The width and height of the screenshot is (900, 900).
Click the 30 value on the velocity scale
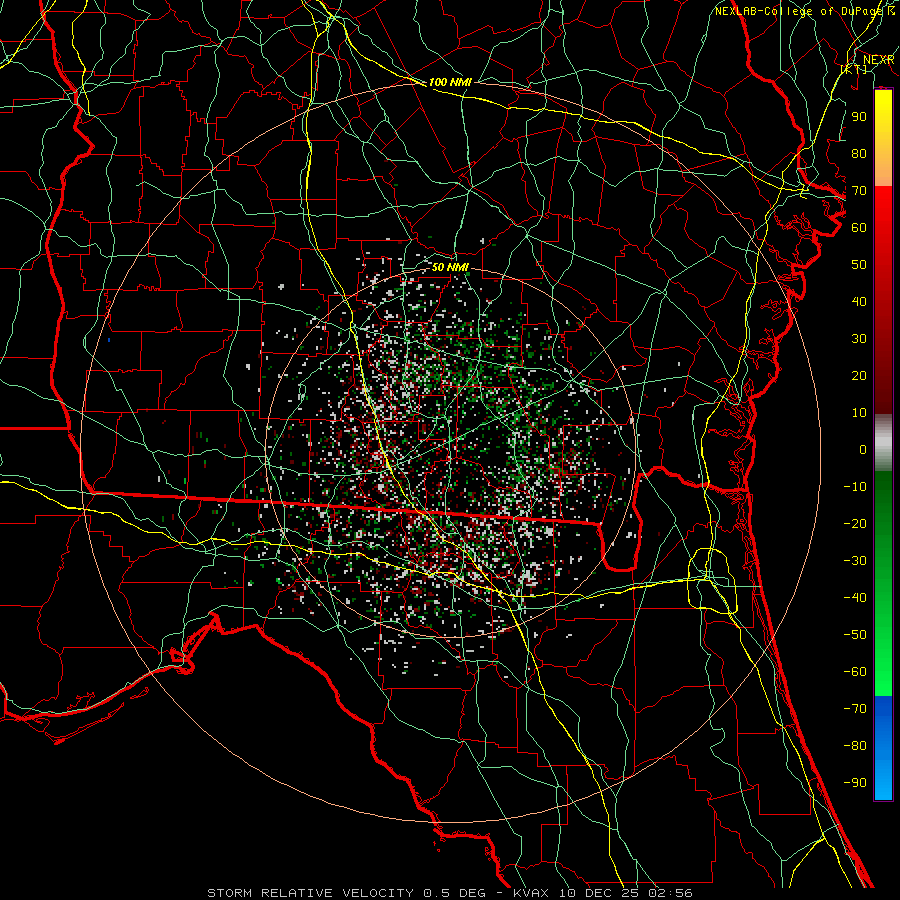859,339
